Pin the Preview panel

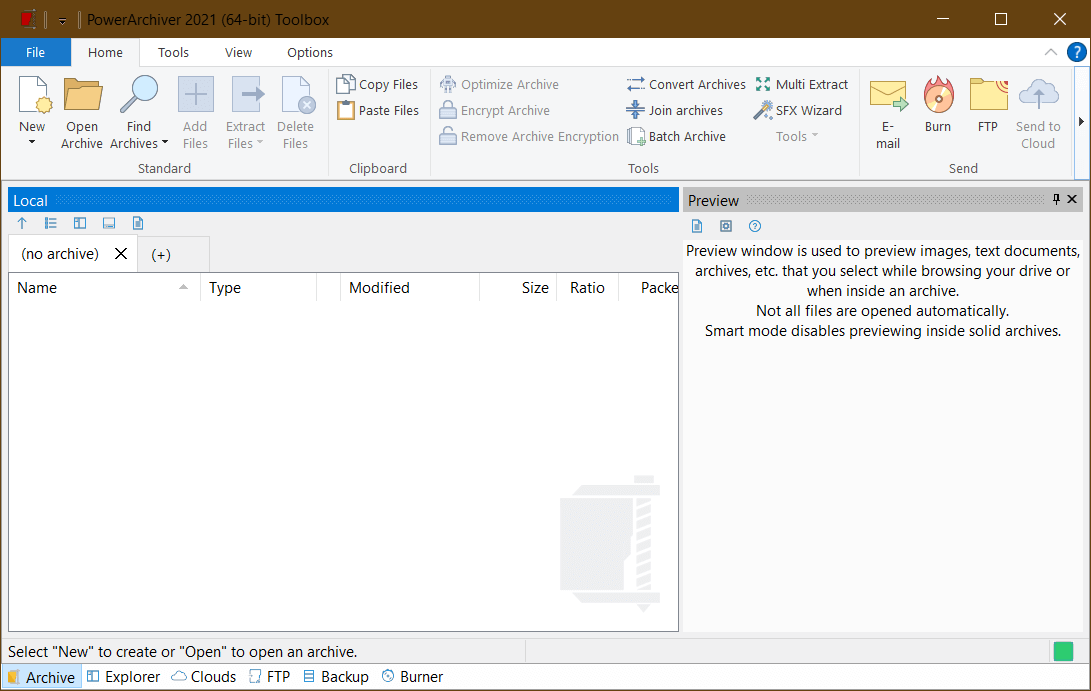tap(1056, 200)
